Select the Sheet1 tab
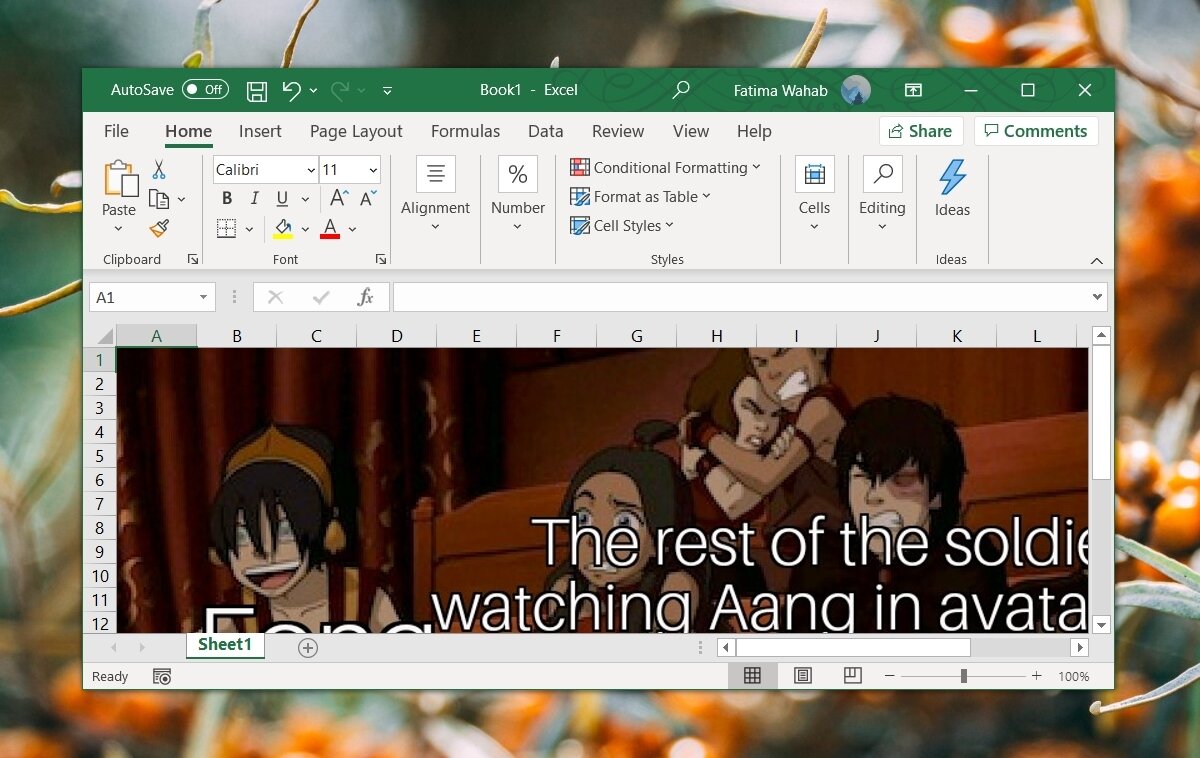This screenshot has width=1200, height=758. pos(224,646)
